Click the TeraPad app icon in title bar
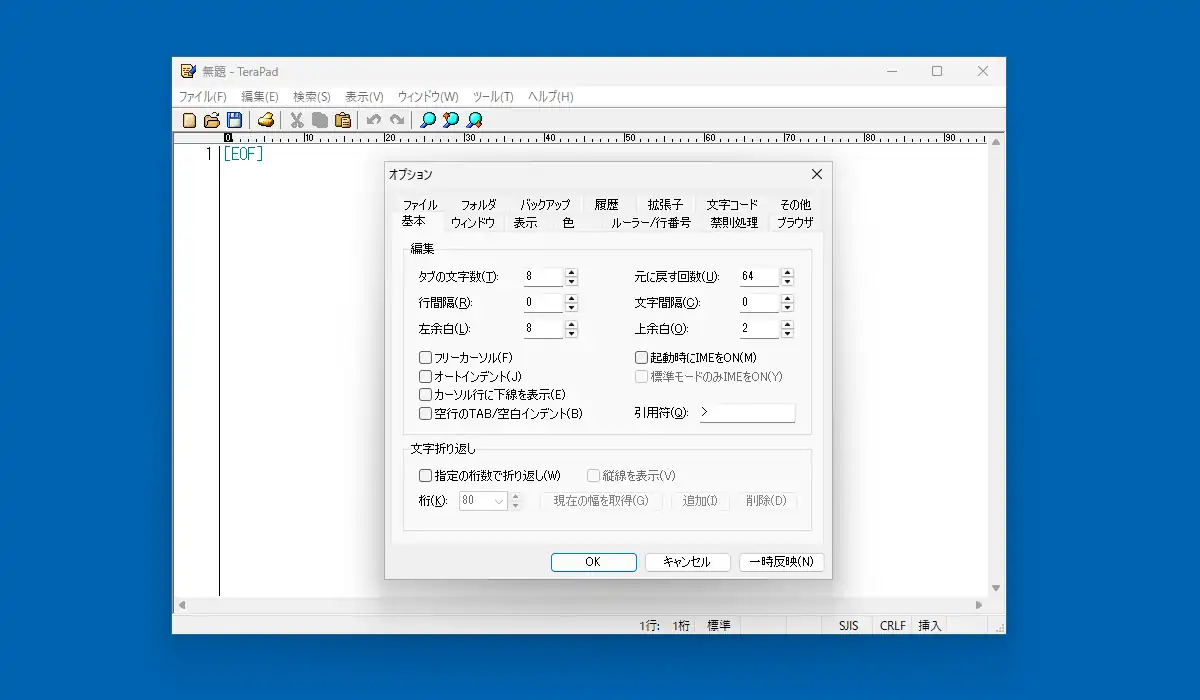The height and width of the screenshot is (700, 1200). [x=188, y=71]
